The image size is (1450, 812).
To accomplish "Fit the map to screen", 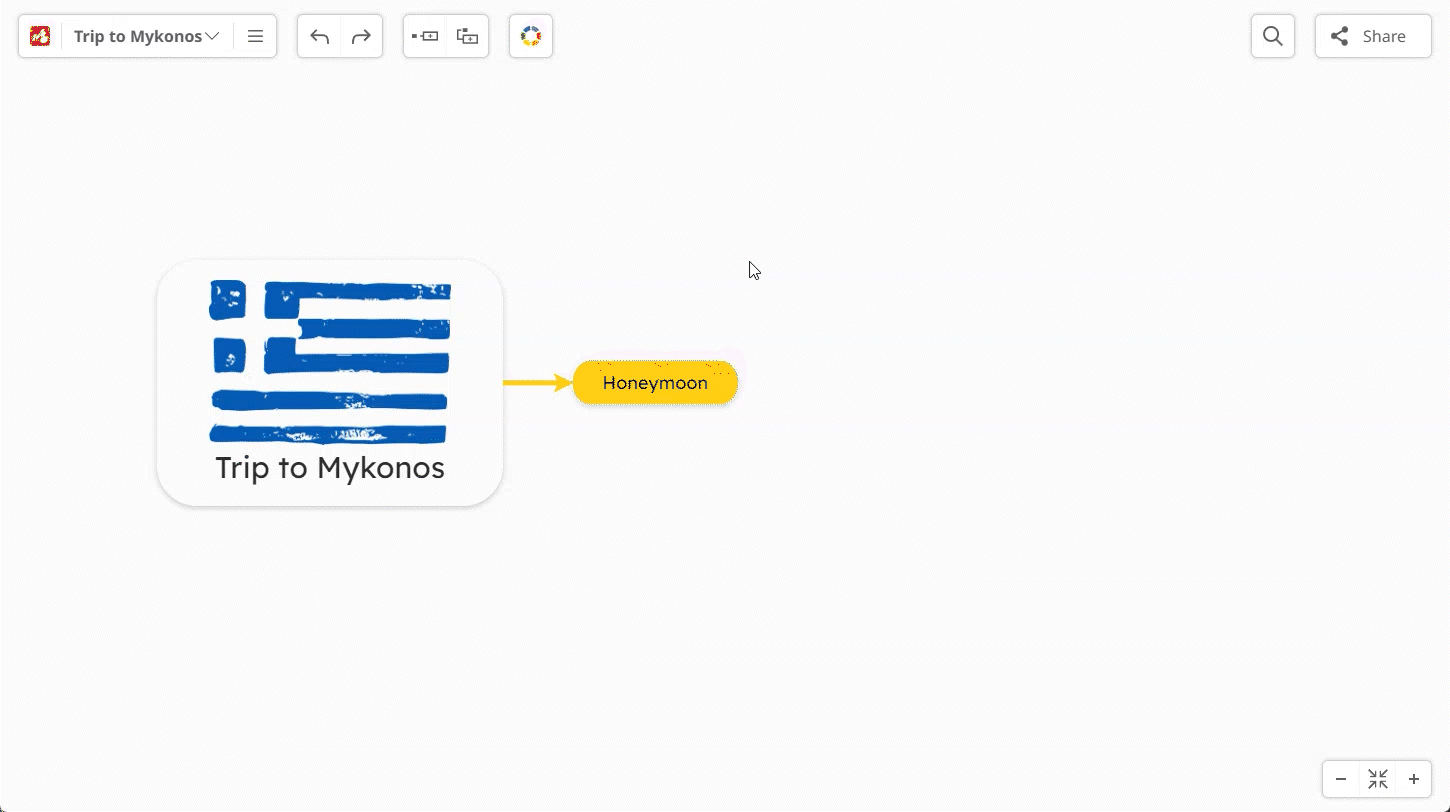I will pyautogui.click(x=1378, y=779).
